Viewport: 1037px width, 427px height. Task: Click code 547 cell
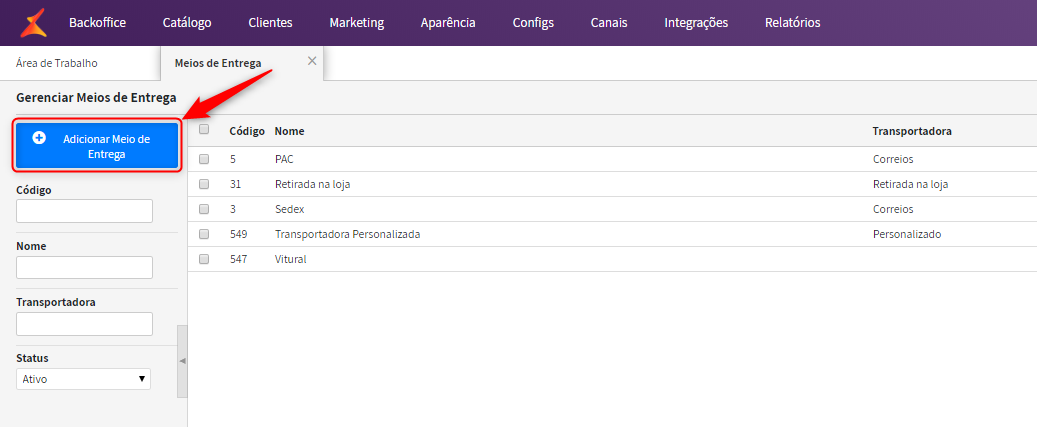click(238, 259)
